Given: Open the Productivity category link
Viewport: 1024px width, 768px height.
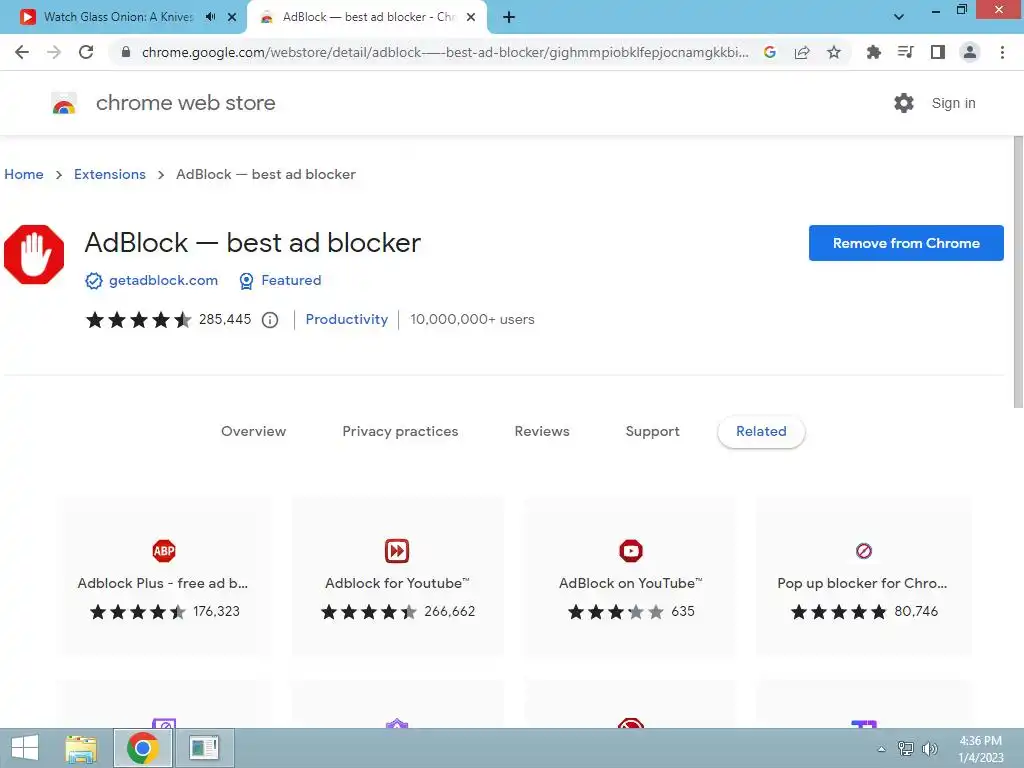Looking at the screenshot, I should coord(347,319).
